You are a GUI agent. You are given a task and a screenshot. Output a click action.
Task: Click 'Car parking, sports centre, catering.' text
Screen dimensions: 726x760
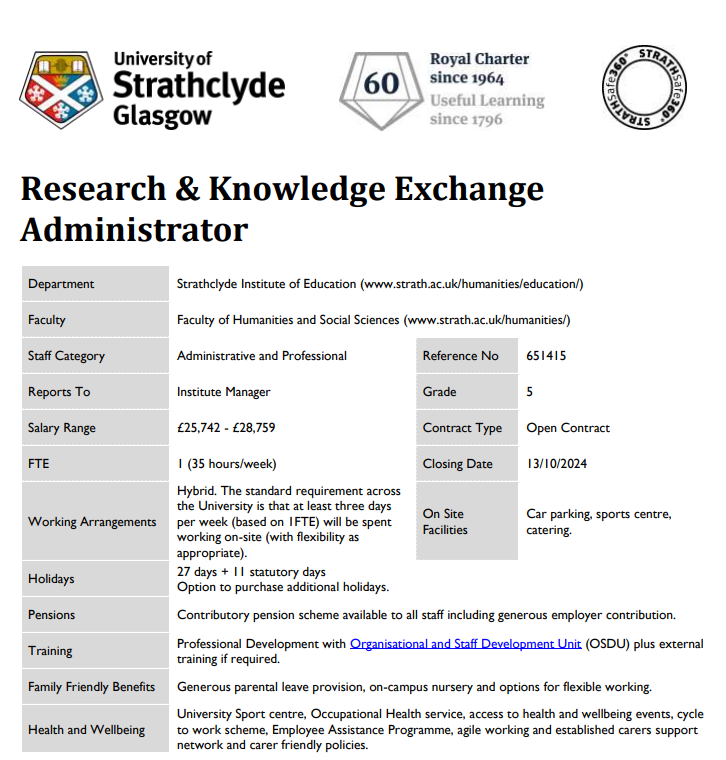pos(599,522)
